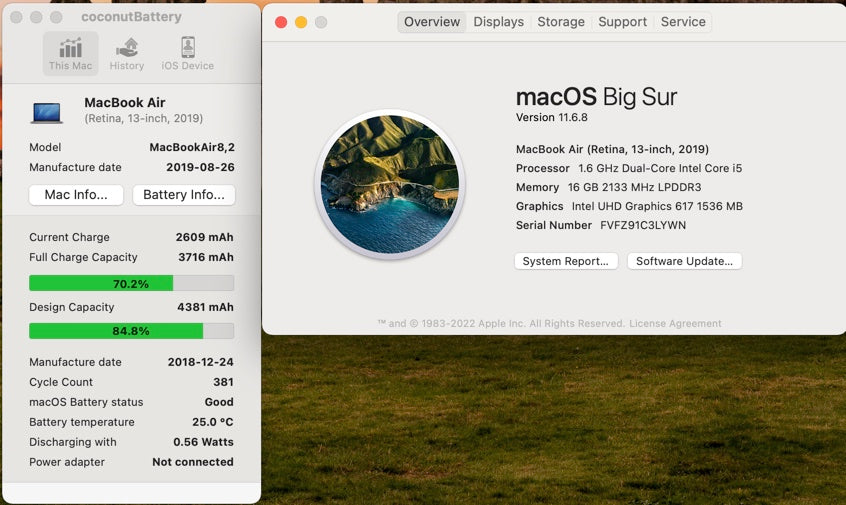Switch to the Displays tab
The width and height of the screenshot is (846, 505).
point(498,22)
